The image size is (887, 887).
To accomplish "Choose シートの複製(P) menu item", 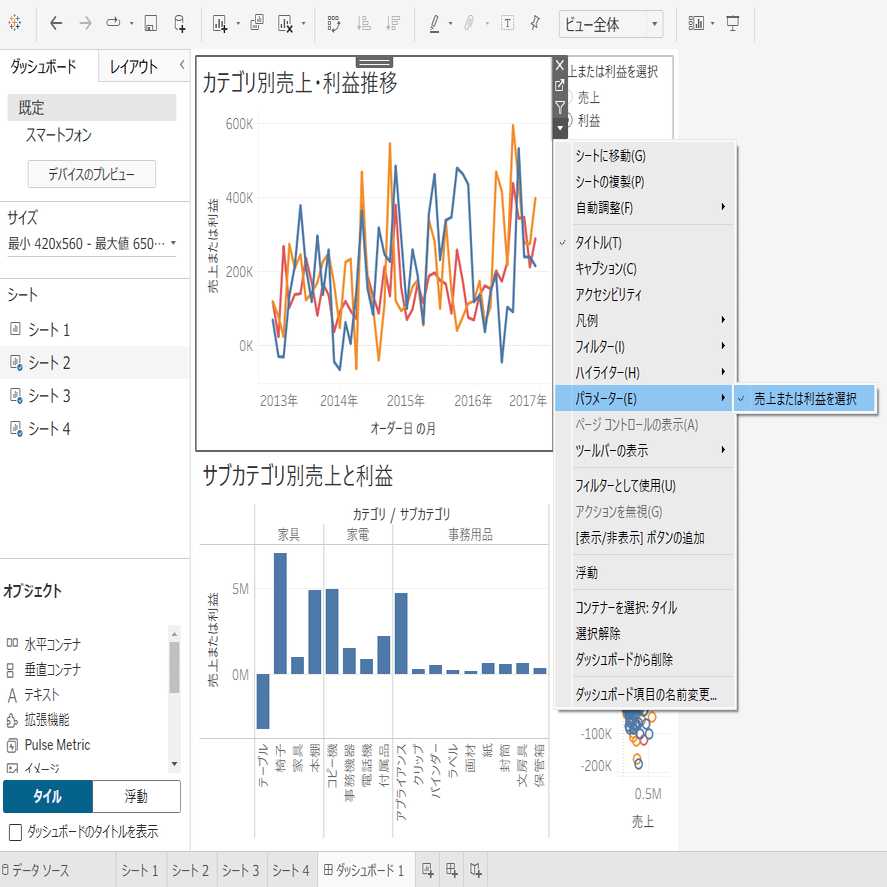I will (x=645, y=182).
